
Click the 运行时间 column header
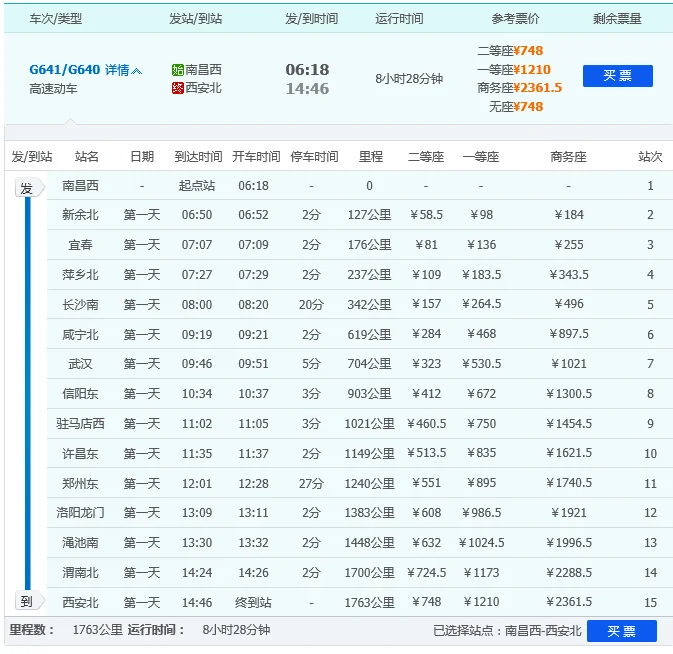pyautogui.click(x=399, y=18)
